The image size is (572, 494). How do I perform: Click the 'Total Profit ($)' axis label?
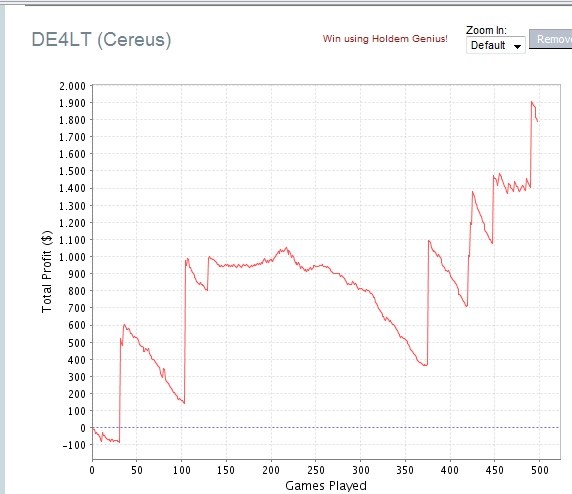(47, 271)
